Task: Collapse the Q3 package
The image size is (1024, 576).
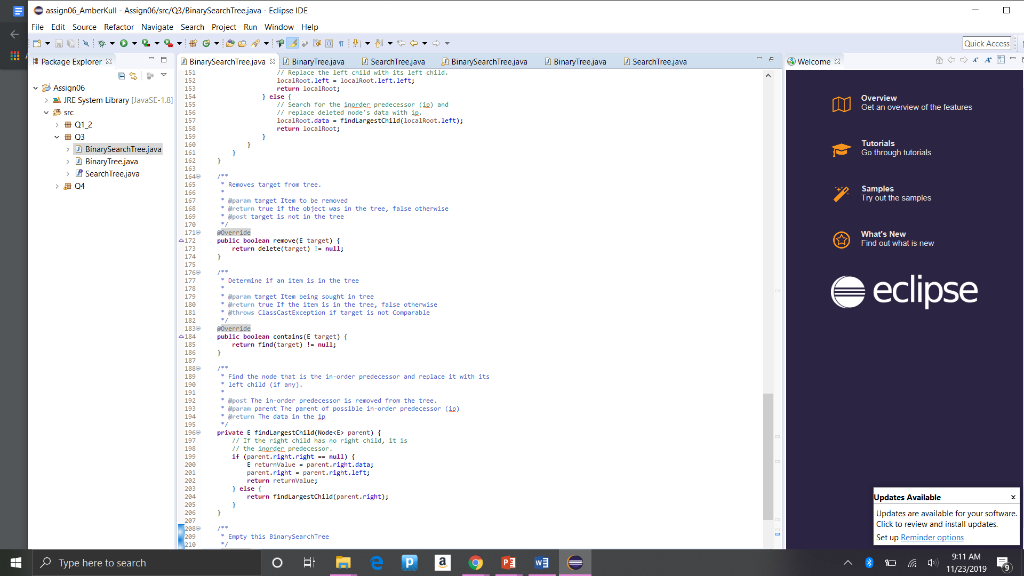Action: (x=57, y=137)
